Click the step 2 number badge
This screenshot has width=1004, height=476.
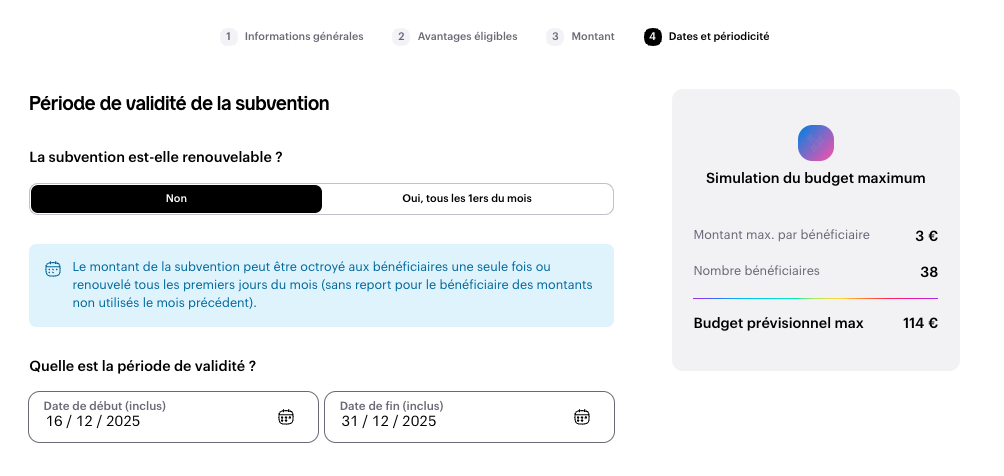pyautogui.click(x=401, y=37)
